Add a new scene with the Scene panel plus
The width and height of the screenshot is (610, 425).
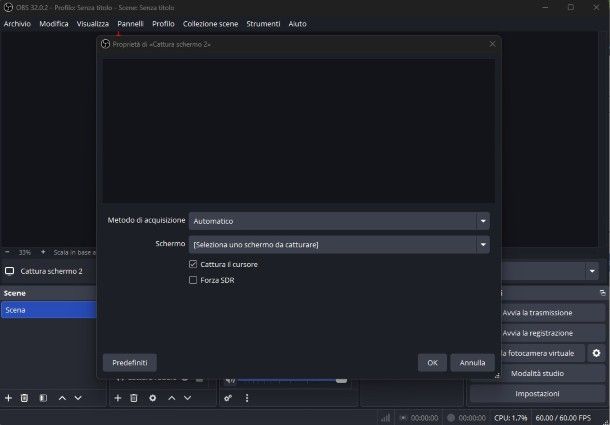(8, 398)
